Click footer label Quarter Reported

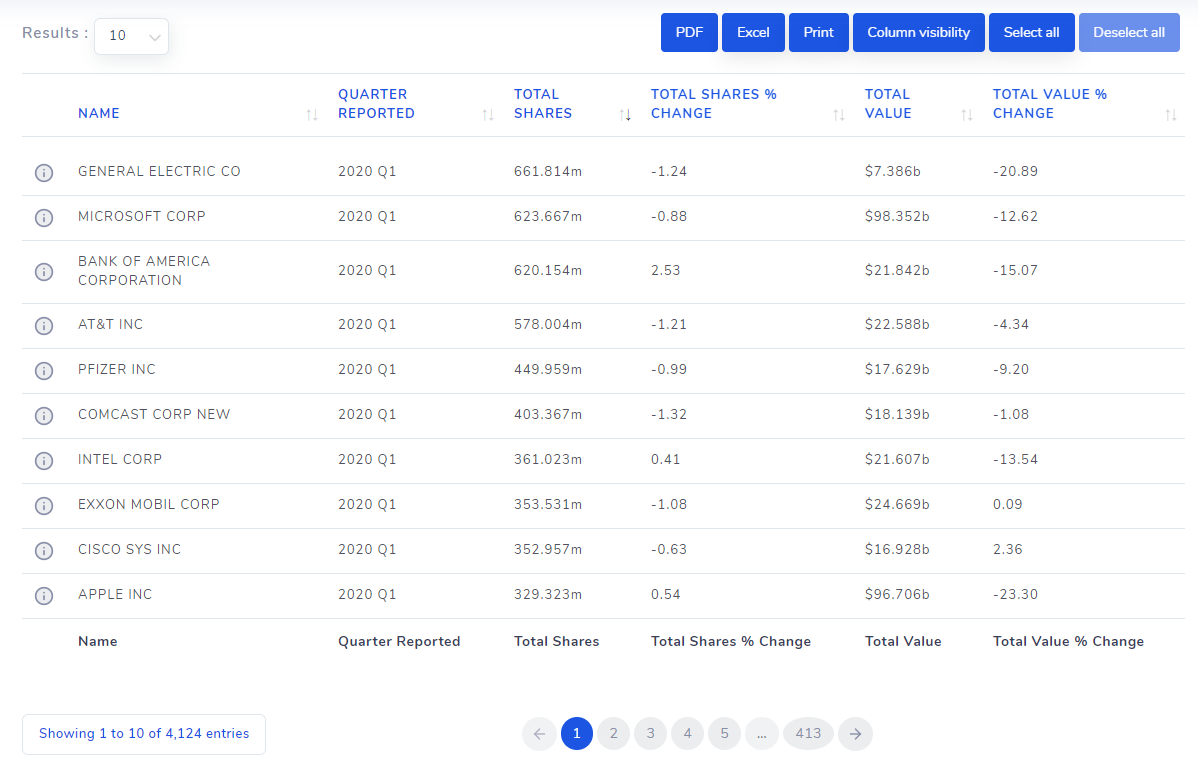(399, 641)
